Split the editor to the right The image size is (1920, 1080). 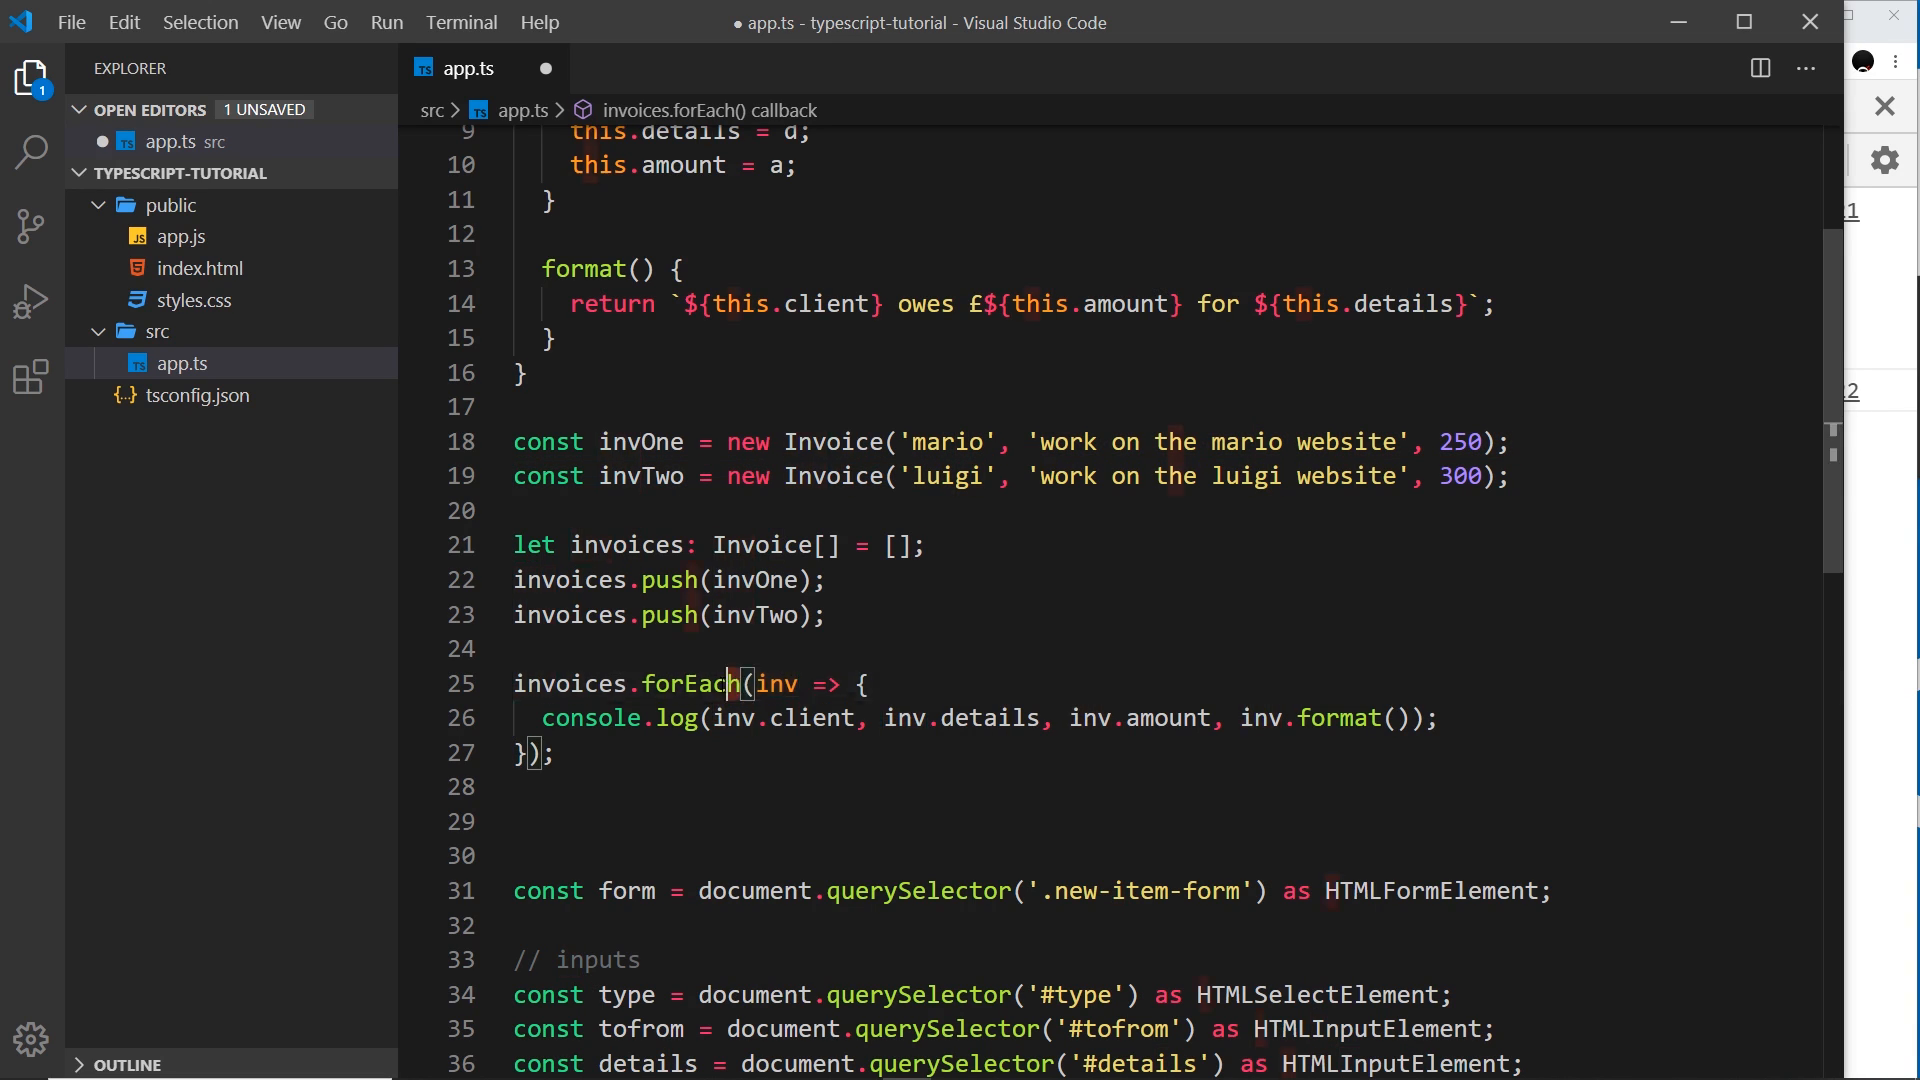1761,68
